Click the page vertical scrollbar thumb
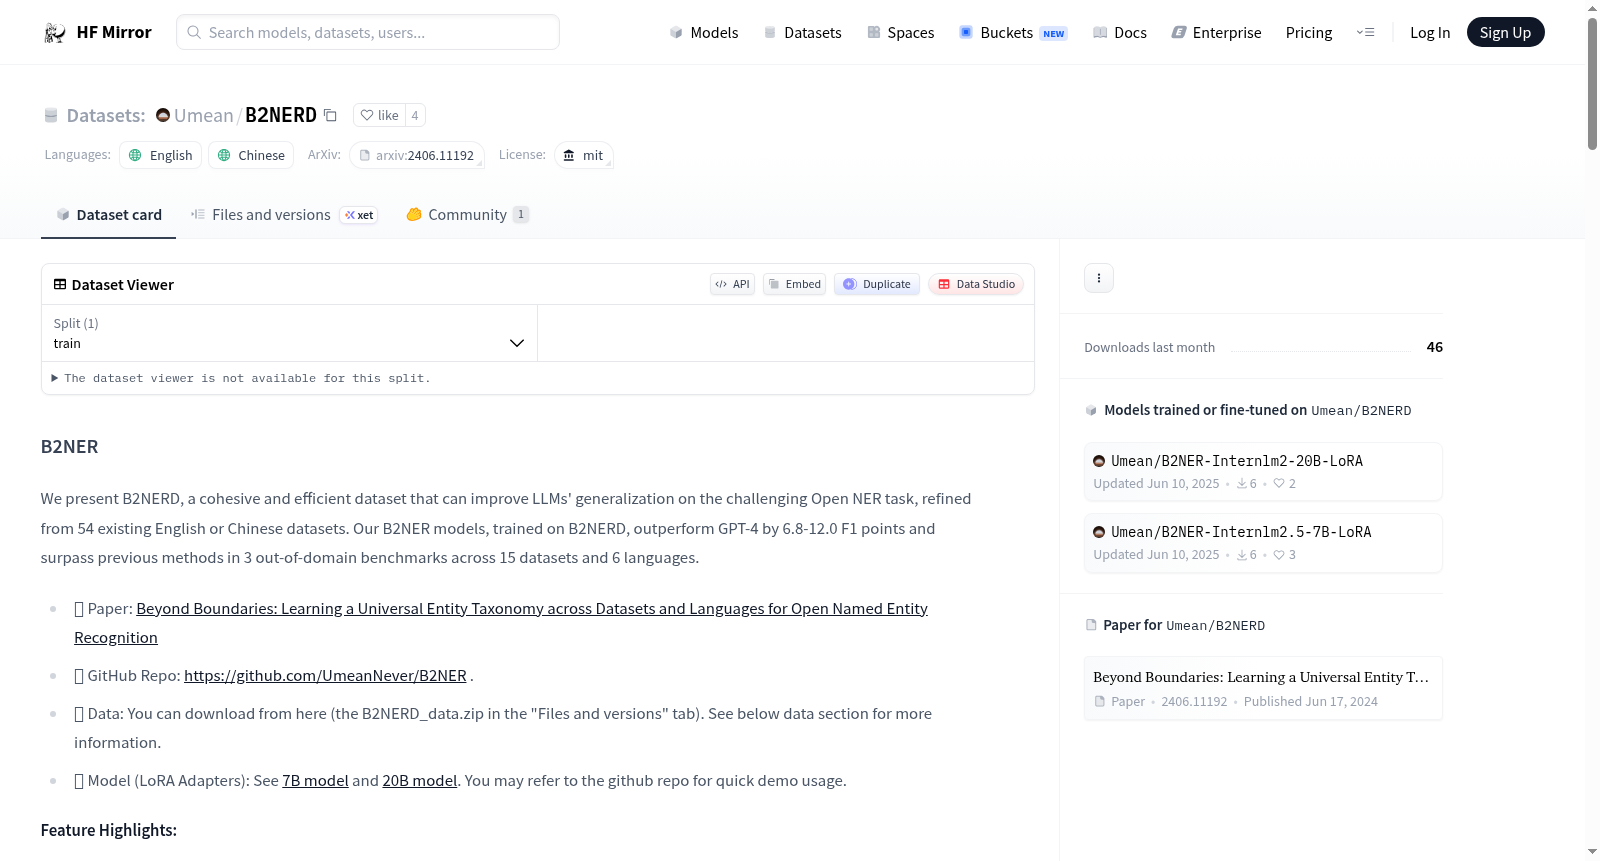Viewport: 1600px width, 861px height. point(1592,84)
